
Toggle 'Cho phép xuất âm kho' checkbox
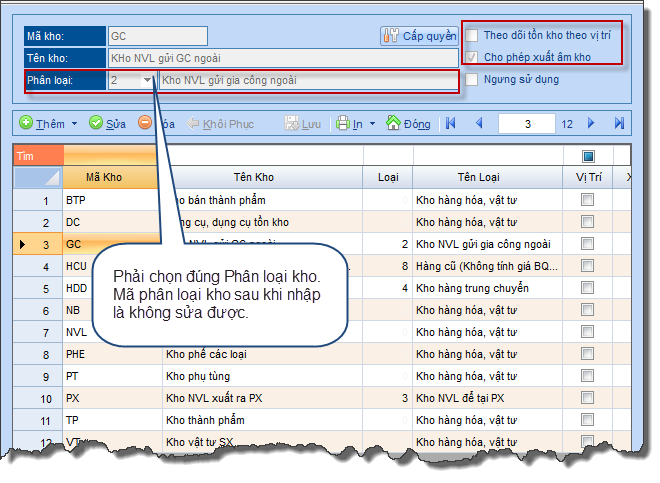pyautogui.click(x=472, y=57)
